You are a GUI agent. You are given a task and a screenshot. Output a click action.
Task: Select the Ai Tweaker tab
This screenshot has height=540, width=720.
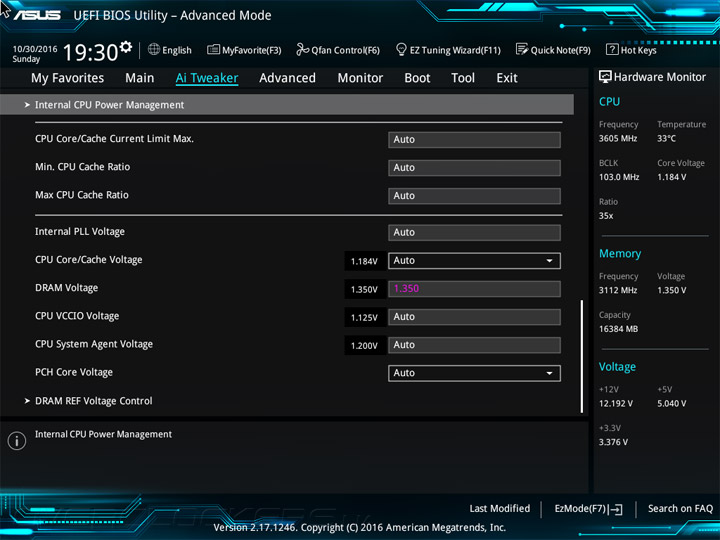[207, 78]
